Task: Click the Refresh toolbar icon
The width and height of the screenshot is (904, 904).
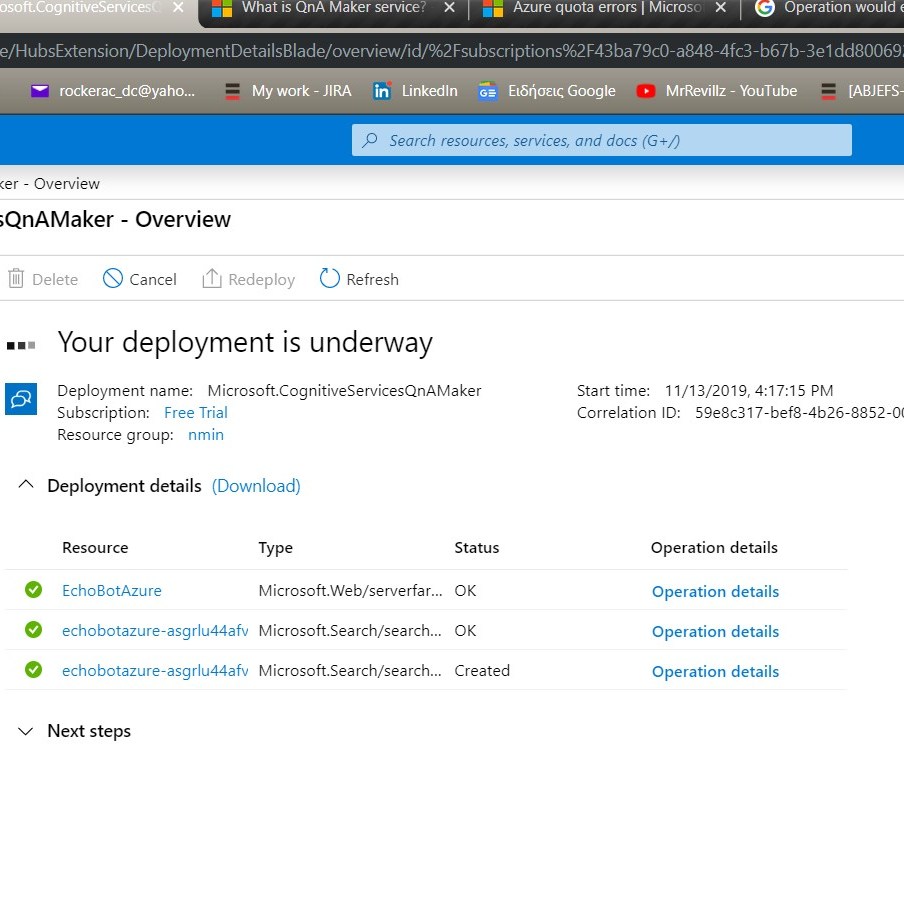Action: (x=330, y=279)
